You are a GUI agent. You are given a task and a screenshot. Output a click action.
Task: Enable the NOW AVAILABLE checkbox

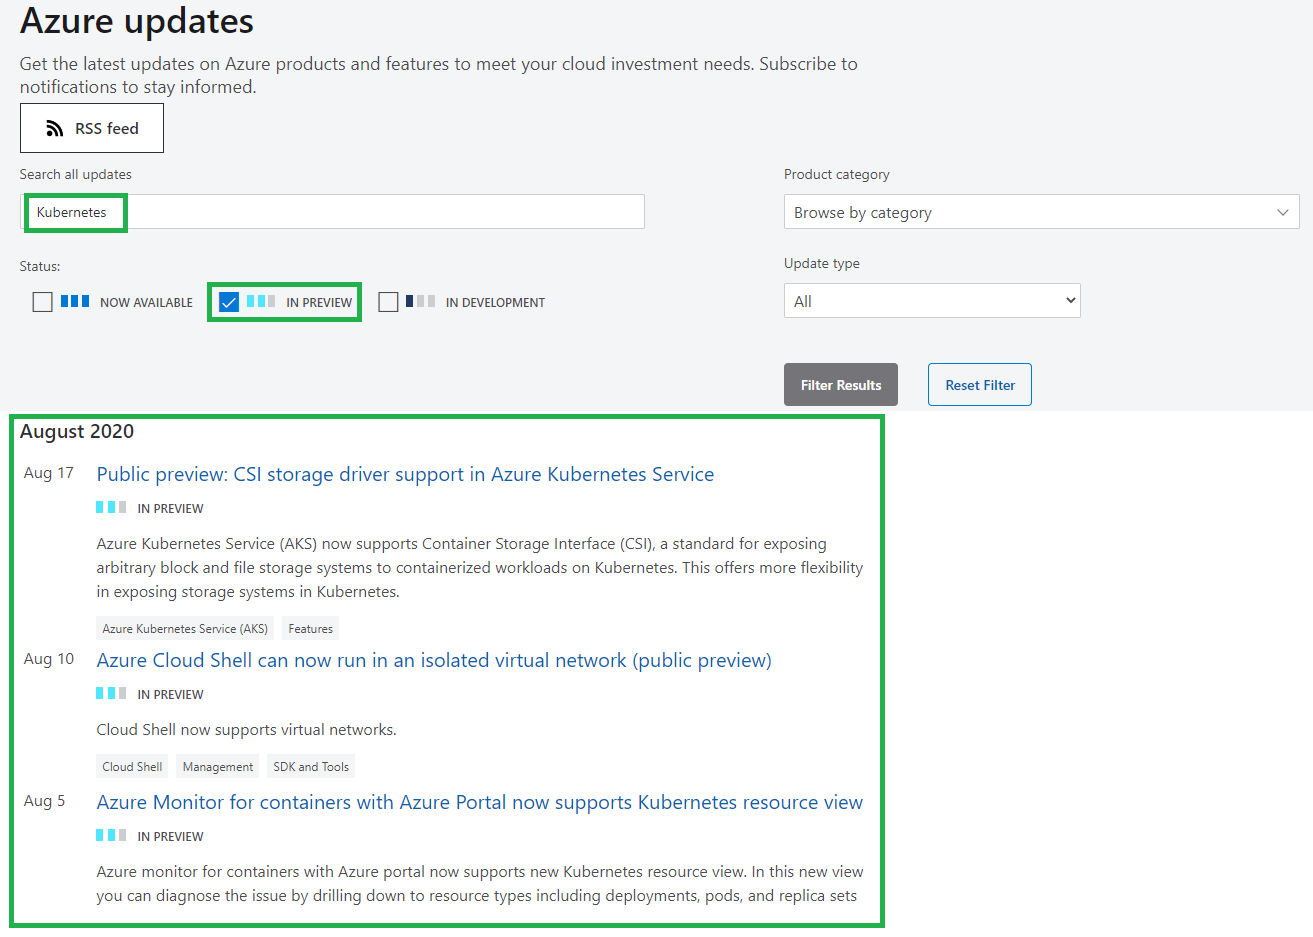click(x=42, y=301)
